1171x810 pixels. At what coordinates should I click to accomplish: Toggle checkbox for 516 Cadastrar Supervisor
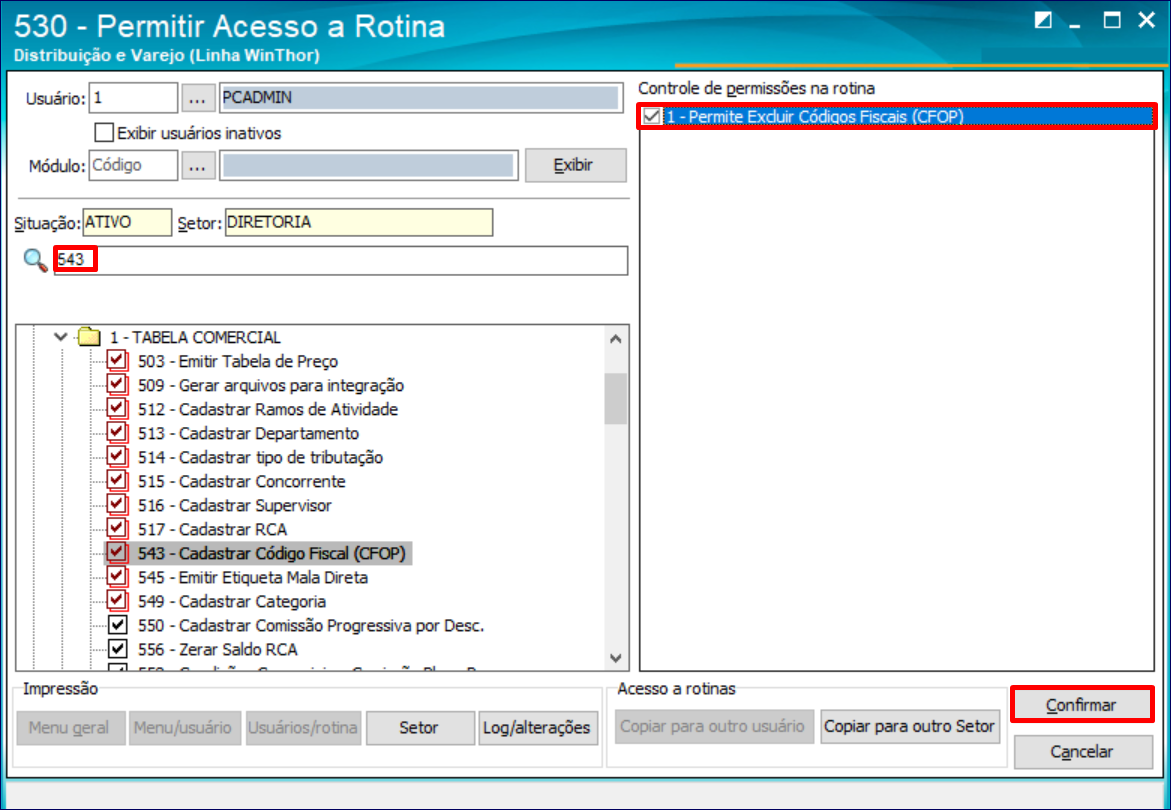tap(117, 505)
